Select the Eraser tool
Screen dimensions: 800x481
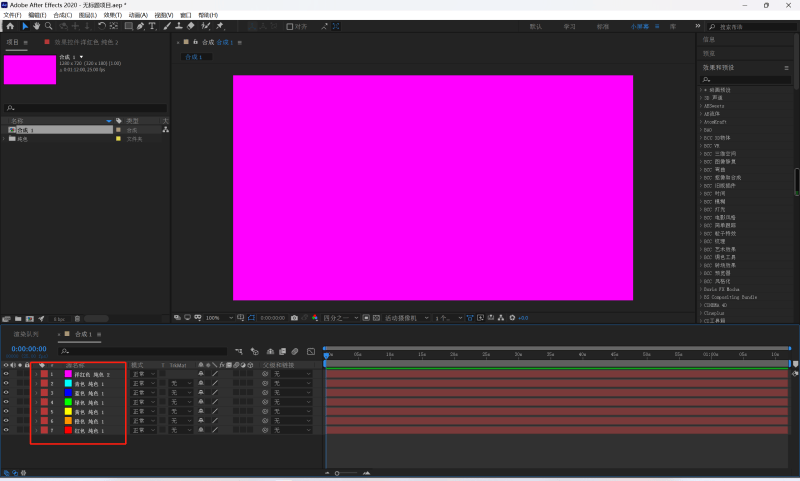click(191, 26)
